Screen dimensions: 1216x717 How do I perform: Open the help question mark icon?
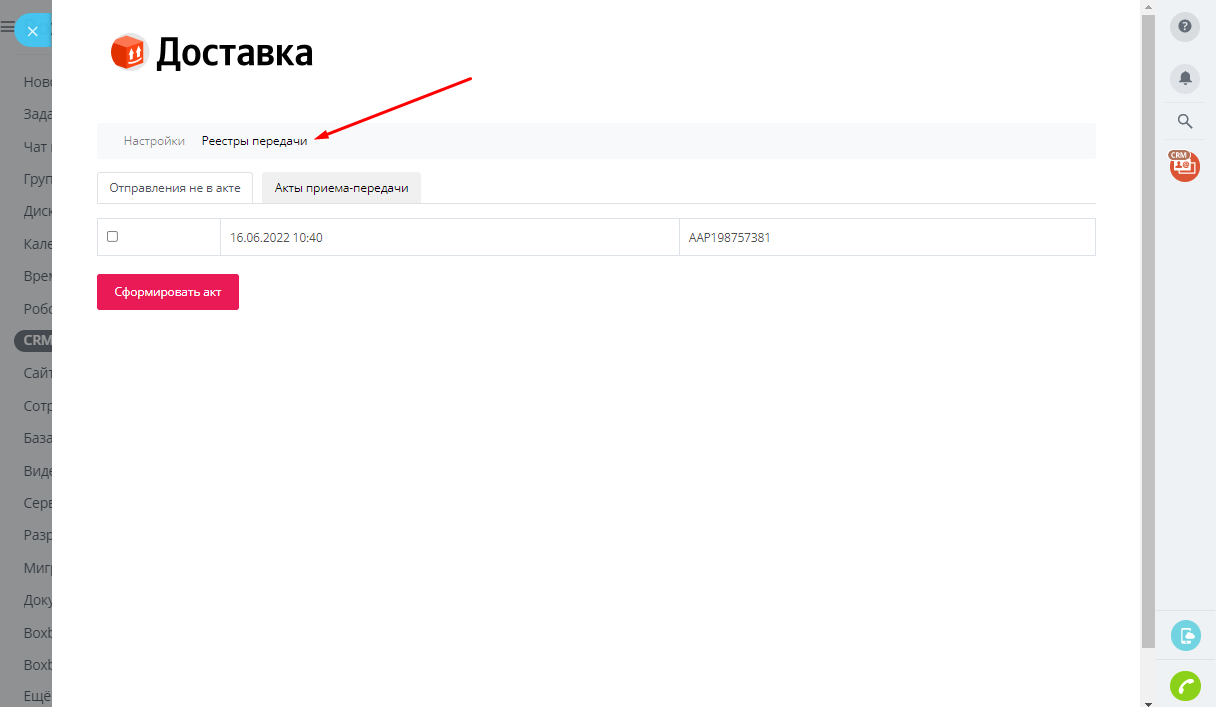[1185, 27]
